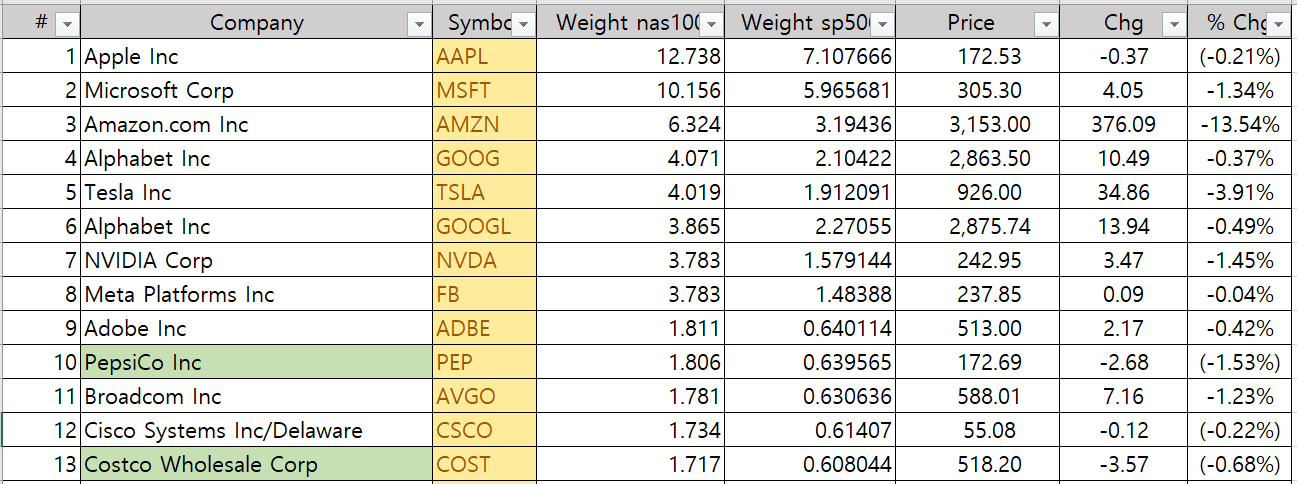Select PepsiCo percent change (-1.53%)
Screen dimensions: 1297x484
[x=1241, y=363]
